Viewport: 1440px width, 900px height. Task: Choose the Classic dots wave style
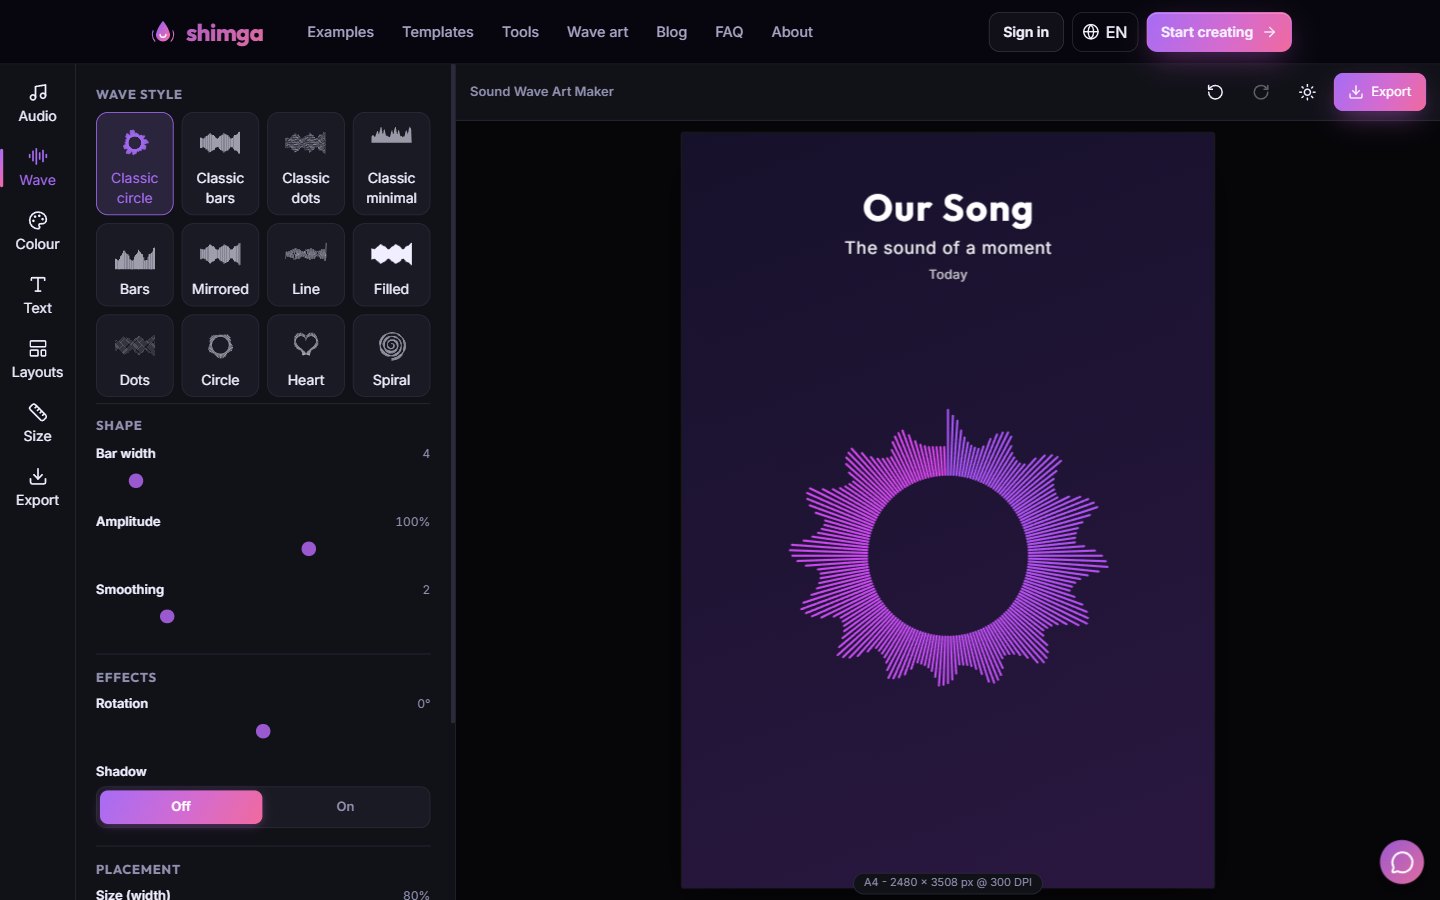point(306,164)
